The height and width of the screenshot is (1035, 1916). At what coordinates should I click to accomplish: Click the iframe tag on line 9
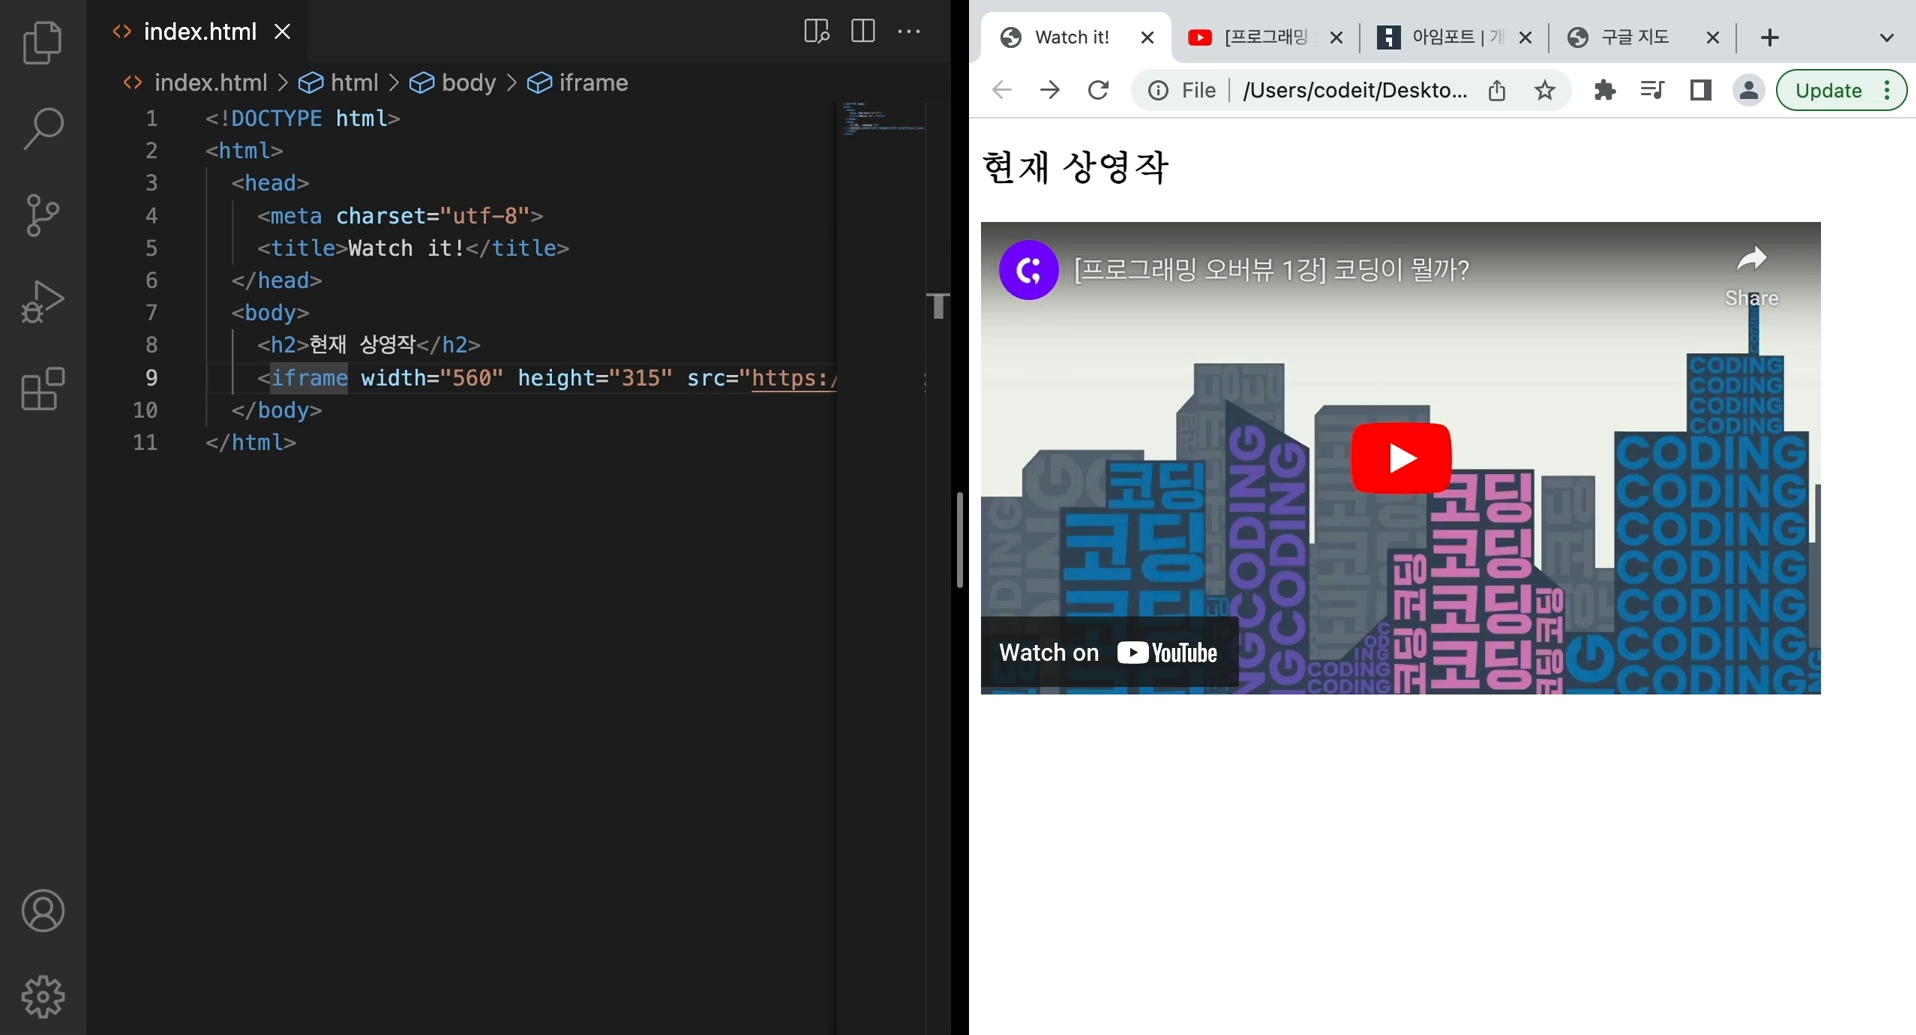pos(309,378)
